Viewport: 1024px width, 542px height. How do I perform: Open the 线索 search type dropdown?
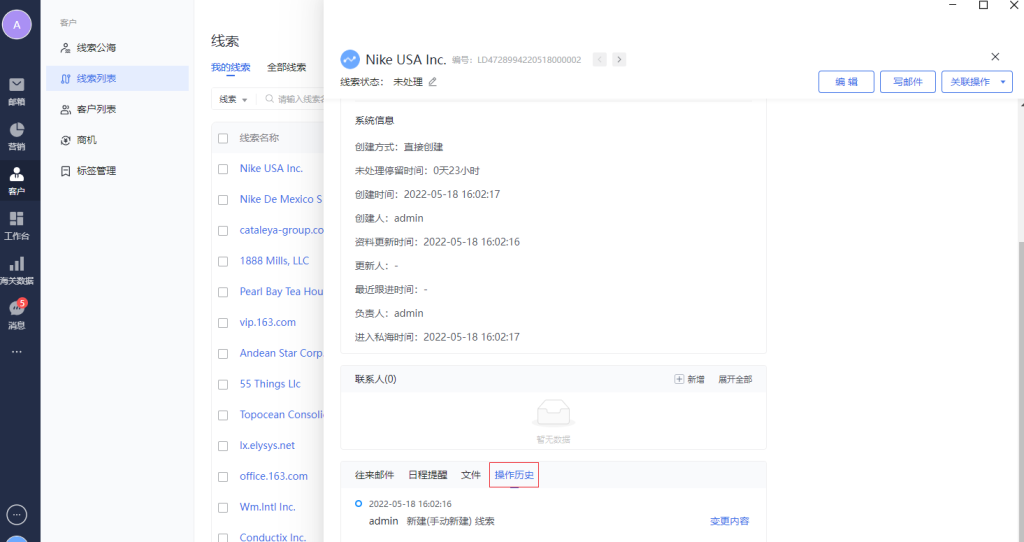pyautogui.click(x=234, y=99)
